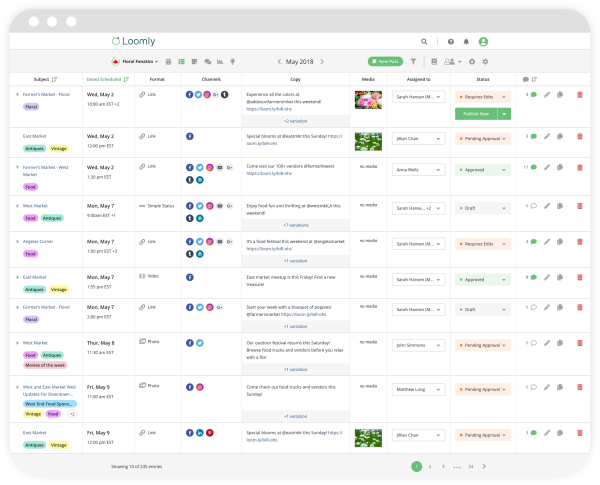Delete the Thur May 8 West Market post
Screen dimensions: 600x485
[x=580, y=343]
